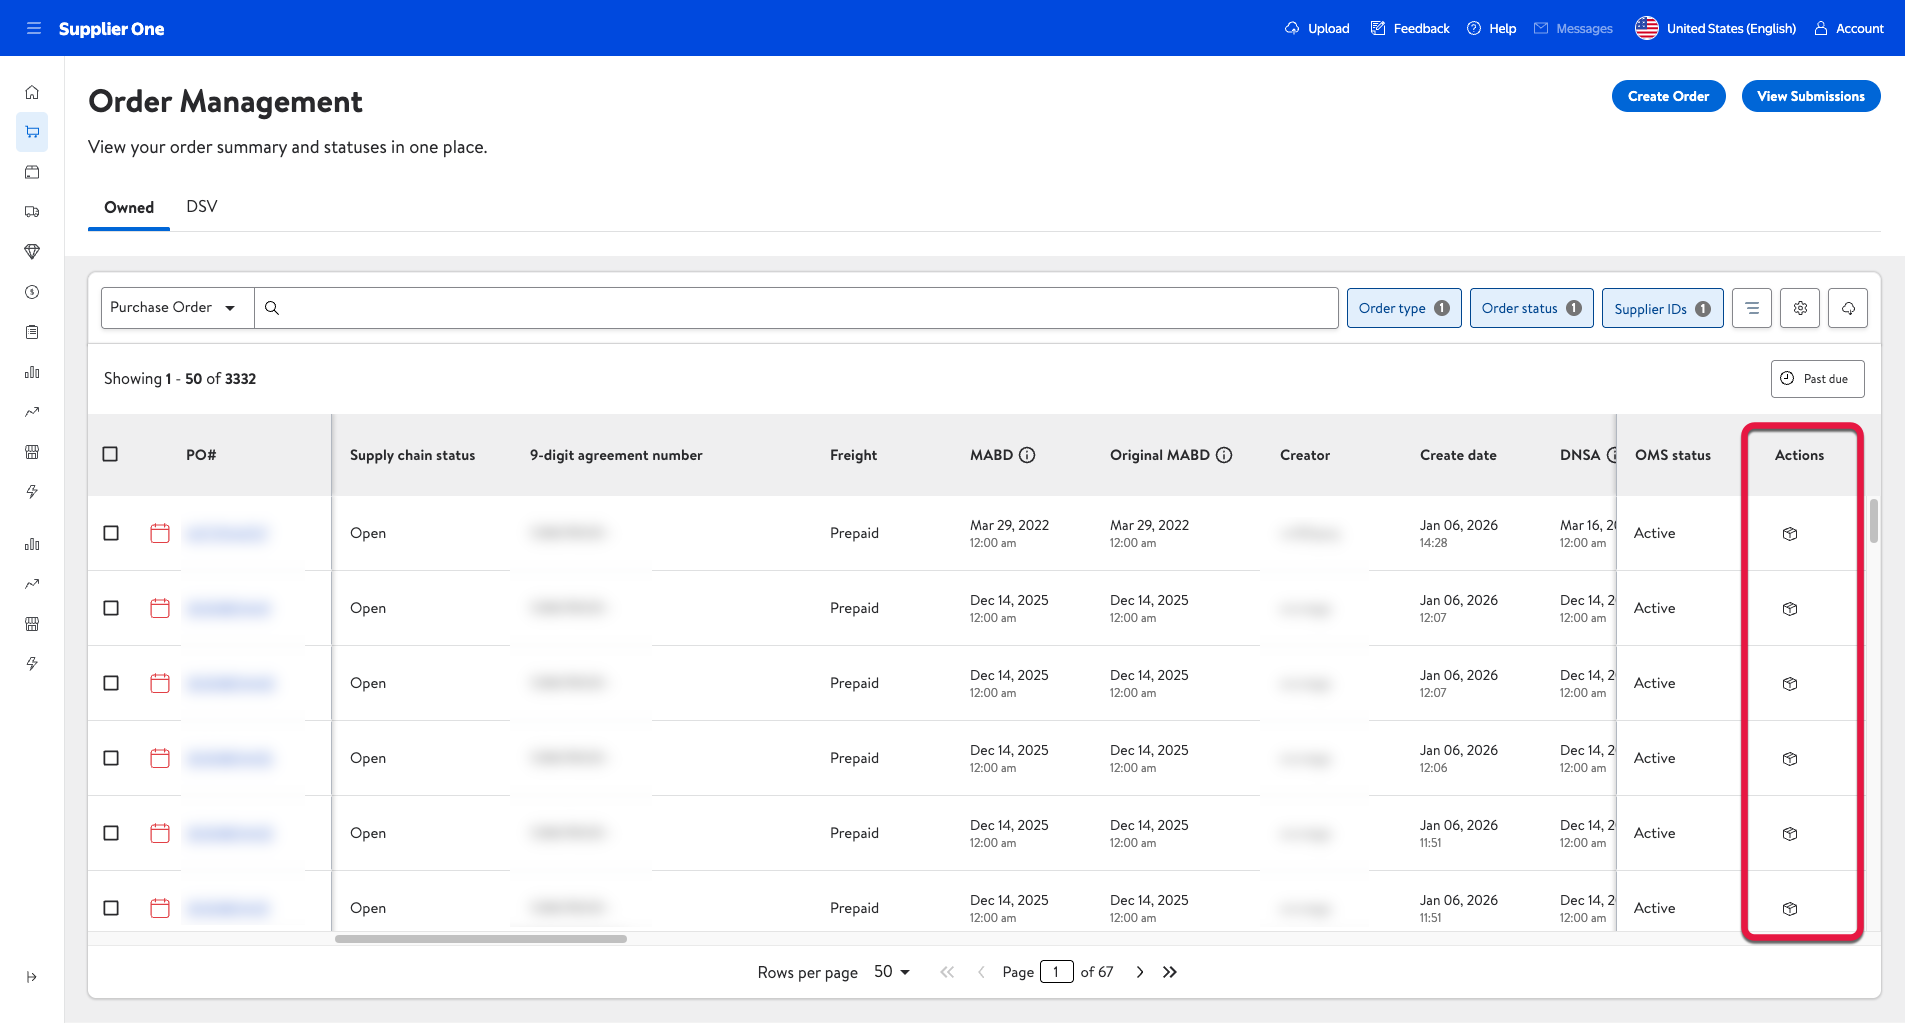The height and width of the screenshot is (1023, 1905).
Task: Click MABD info icon in column header
Action: click(x=1027, y=455)
